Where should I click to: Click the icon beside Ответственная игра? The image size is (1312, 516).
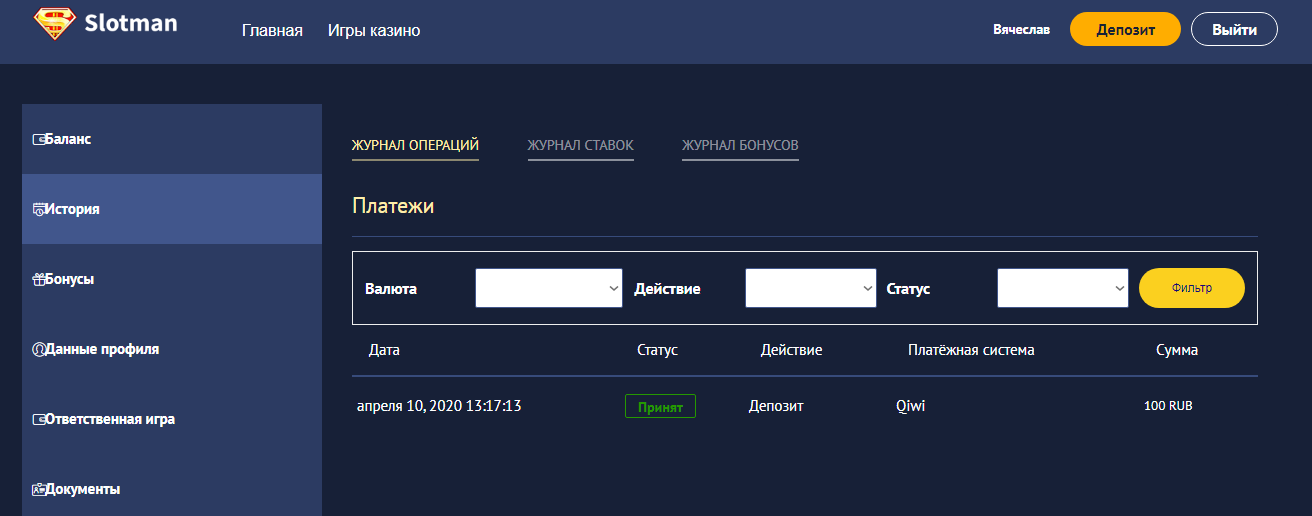(38, 420)
